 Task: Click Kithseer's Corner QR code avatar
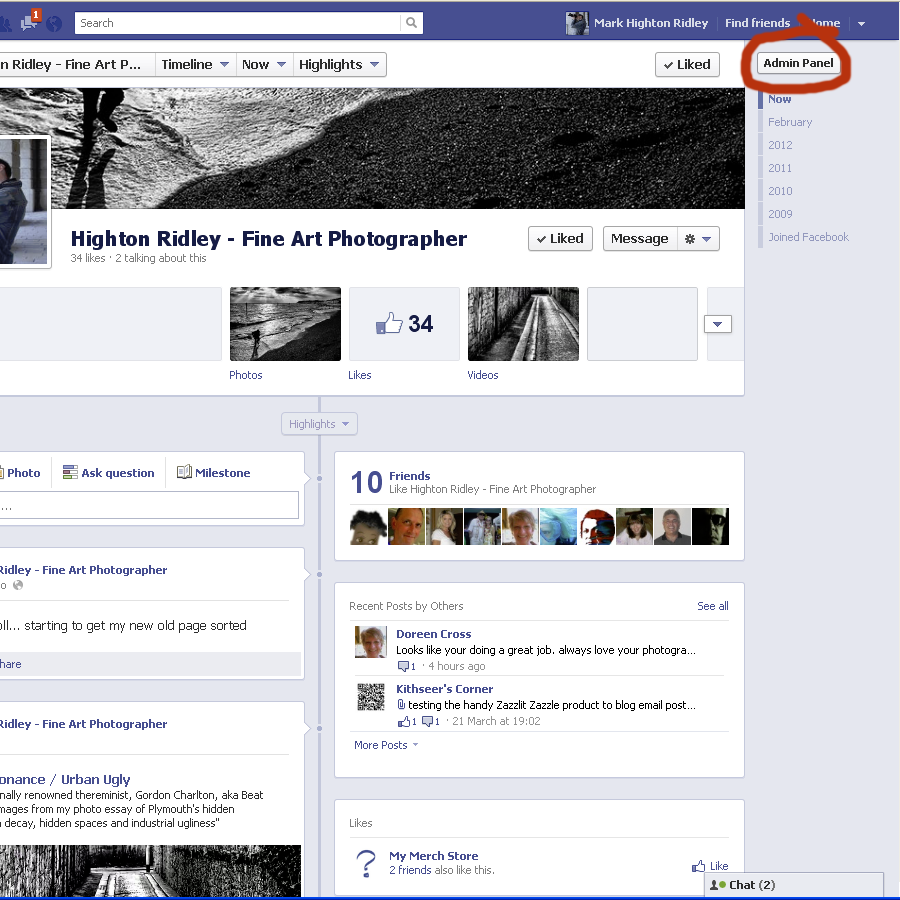371,697
